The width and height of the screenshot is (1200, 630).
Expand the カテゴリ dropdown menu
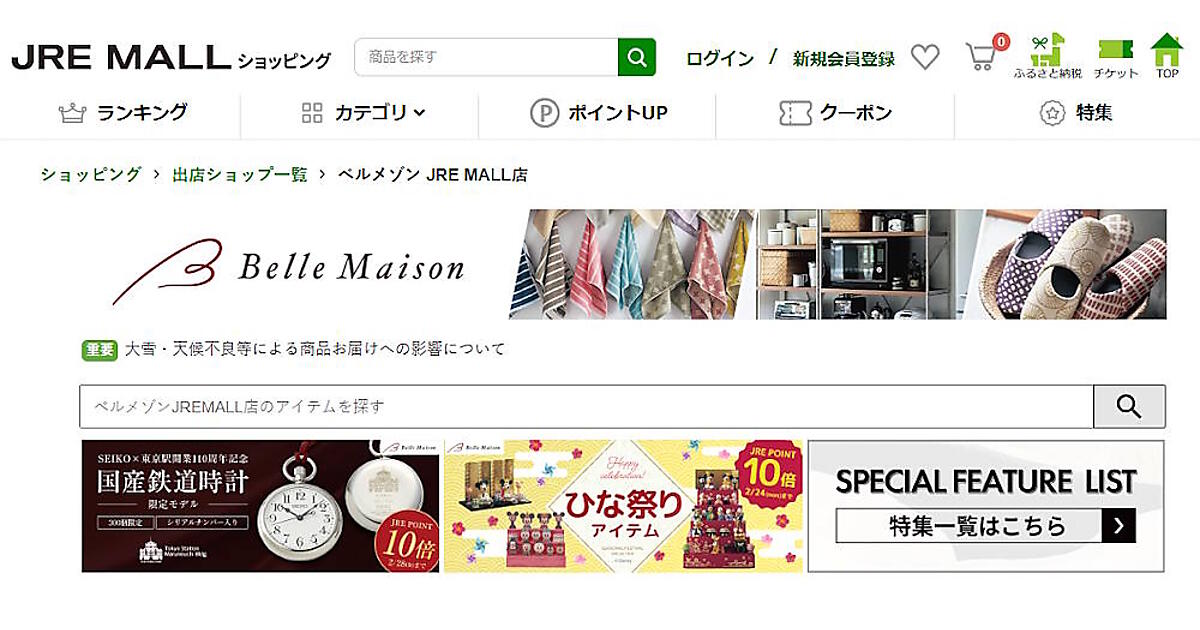pos(363,113)
